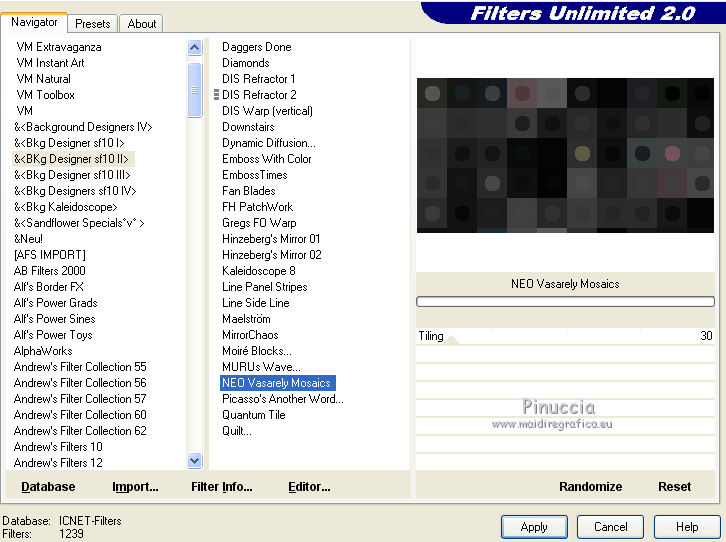Select &<Bkg Designer sf10 III> category

(x=72, y=174)
